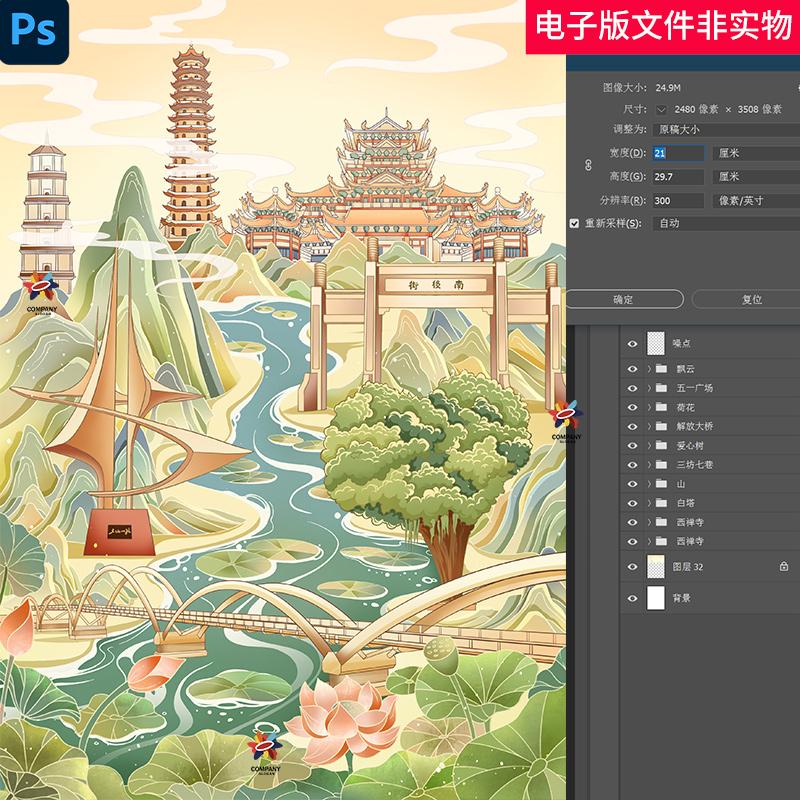Click the folder icon of 山 group
Screen dimensions: 800x800
661,484
